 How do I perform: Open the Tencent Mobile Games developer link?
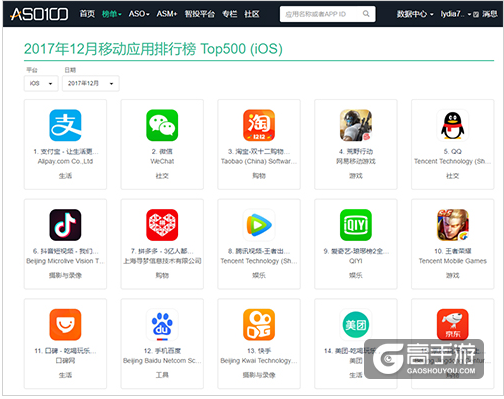pyautogui.click(x=453, y=261)
